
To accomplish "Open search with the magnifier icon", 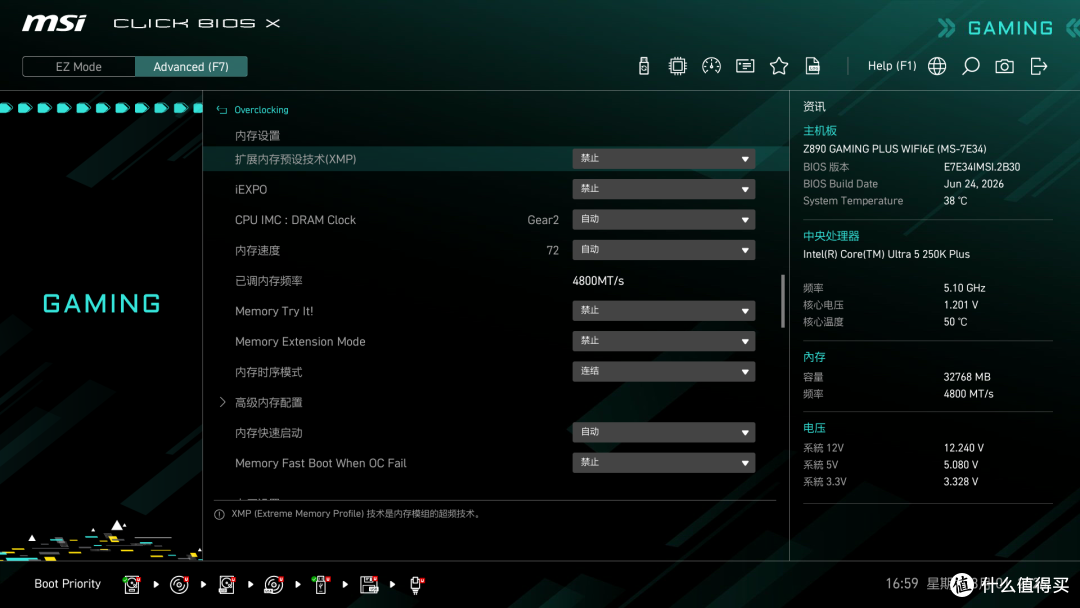I will point(970,66).
